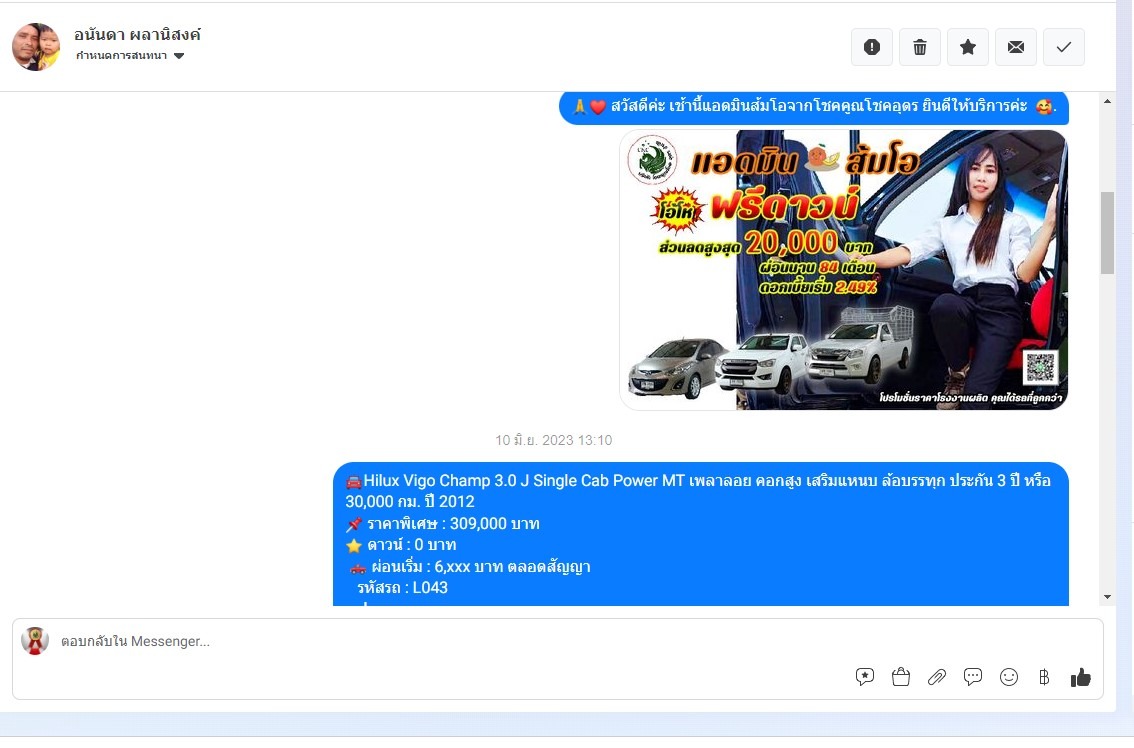Open contact name อนันดา ผลานิสงค์
This screenshot has width=1134, height=748.
pos(137,34)
